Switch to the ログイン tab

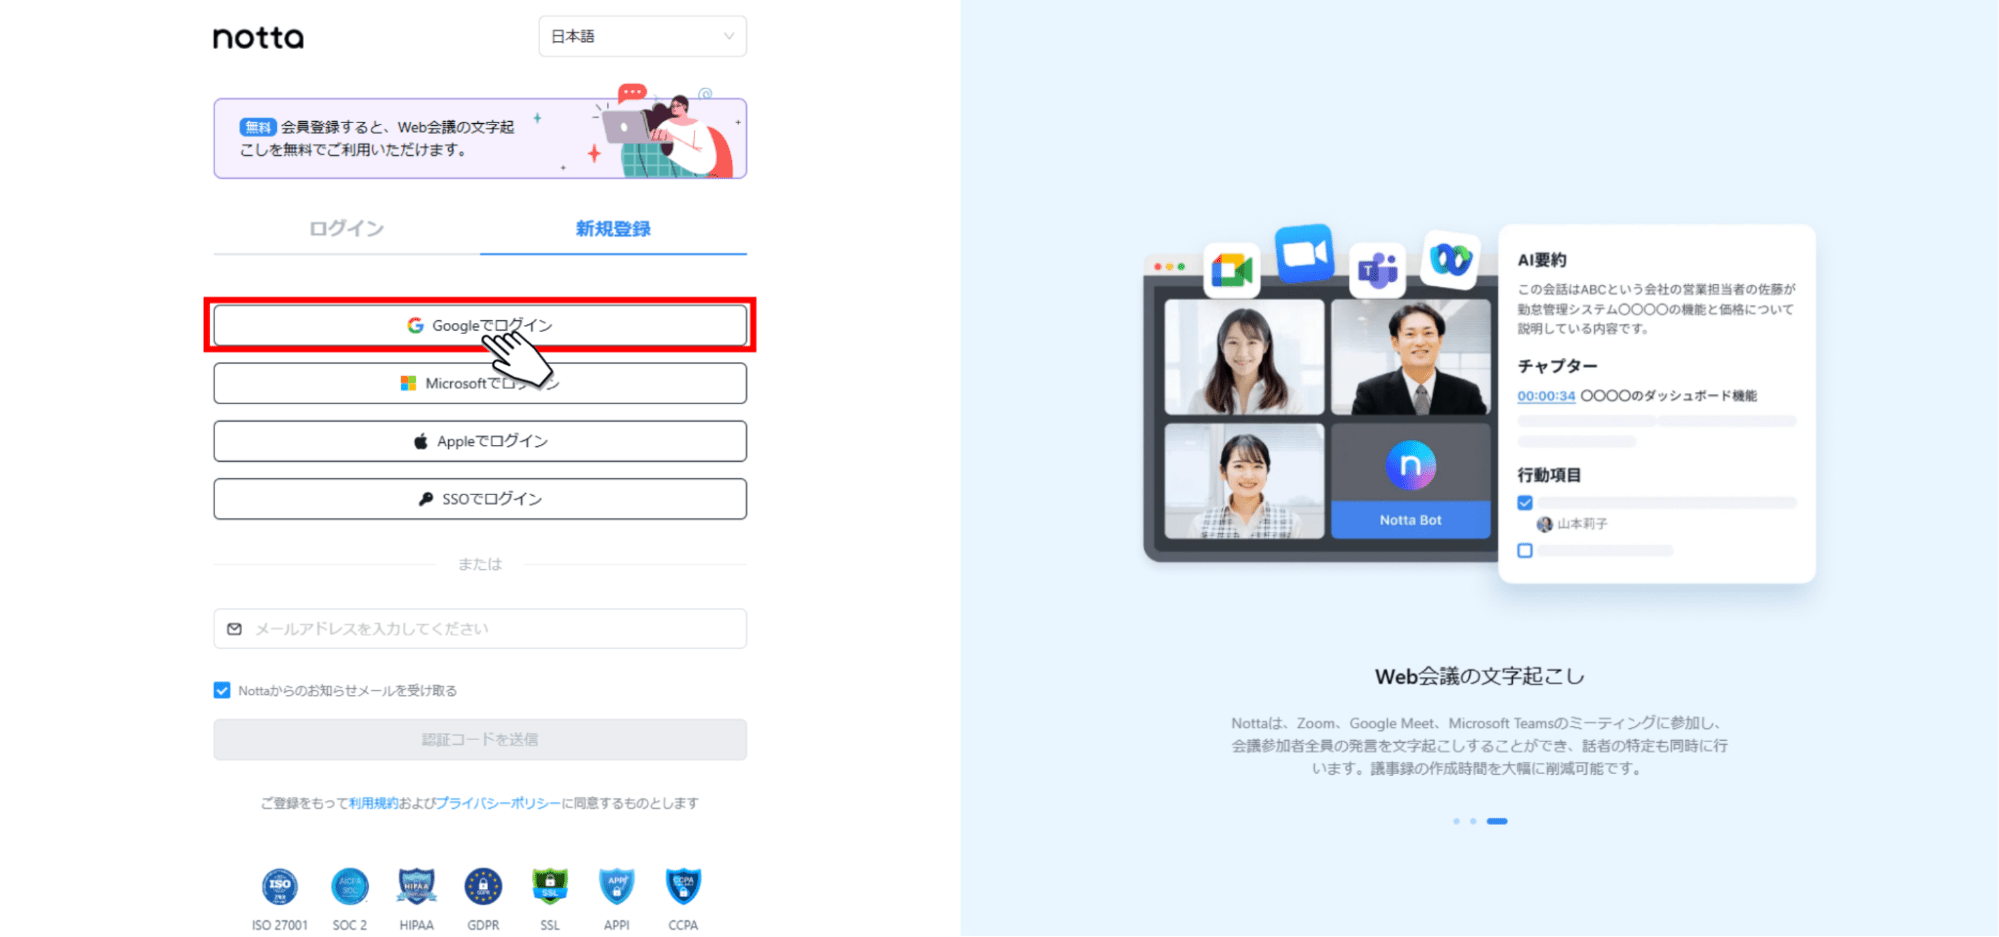(346, 228)
